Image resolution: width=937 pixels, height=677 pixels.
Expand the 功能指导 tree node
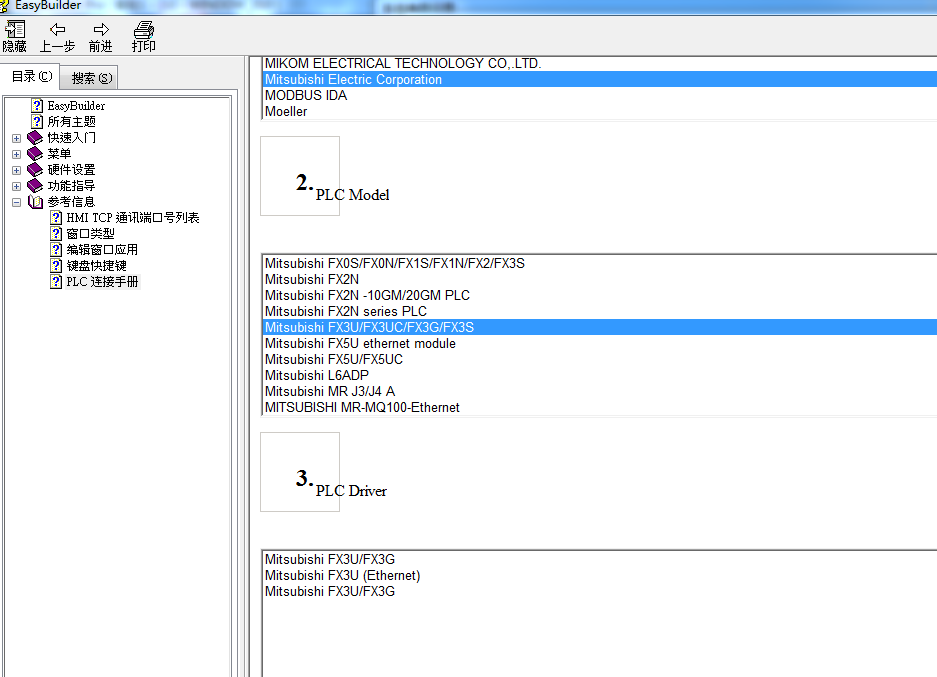[x=16, y=186]
